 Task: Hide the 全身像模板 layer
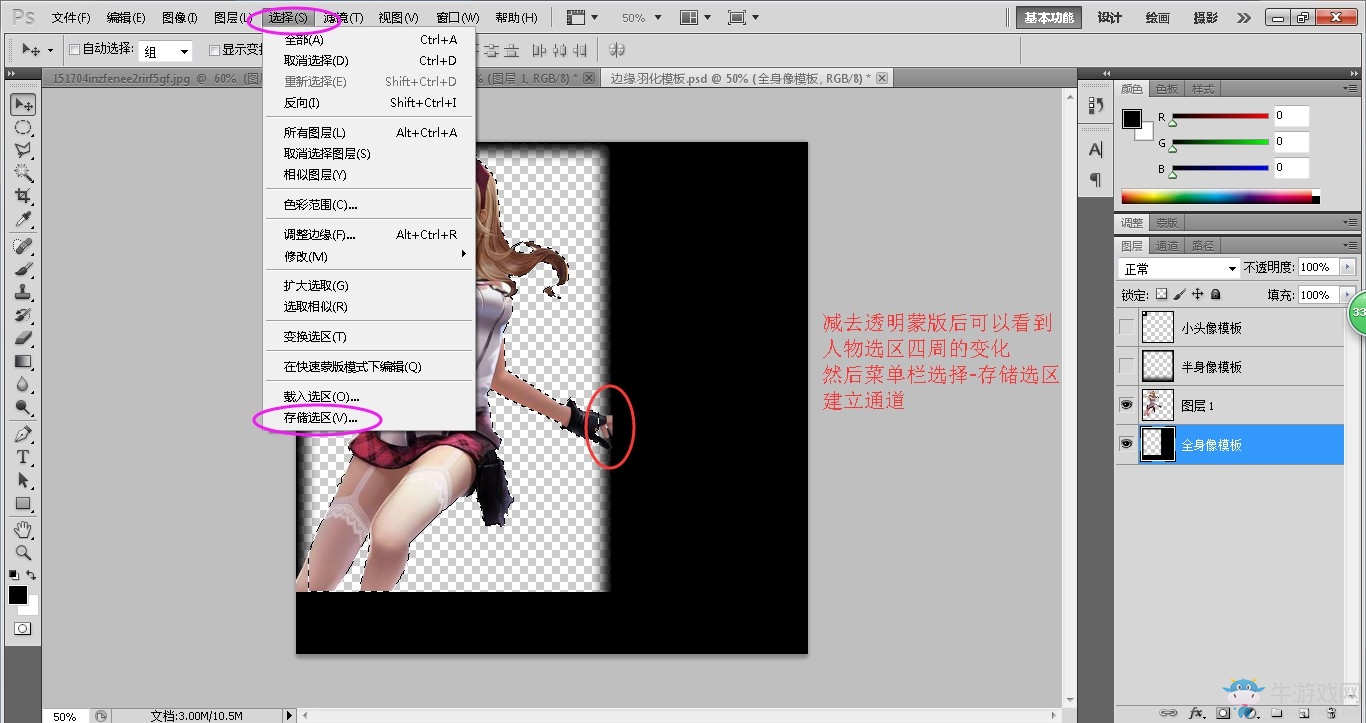[1127, 444]
